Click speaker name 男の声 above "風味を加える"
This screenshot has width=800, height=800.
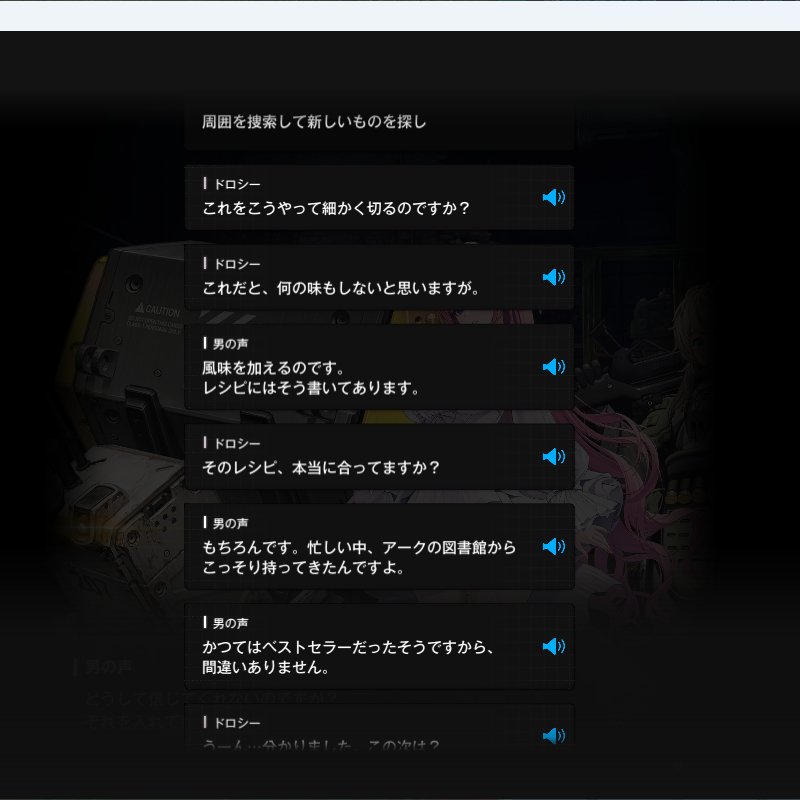(231, 344)
